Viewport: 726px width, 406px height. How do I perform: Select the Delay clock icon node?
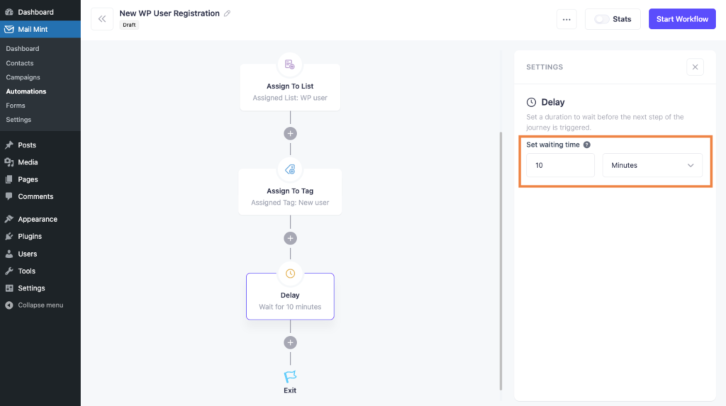click(x=290, y=274)
